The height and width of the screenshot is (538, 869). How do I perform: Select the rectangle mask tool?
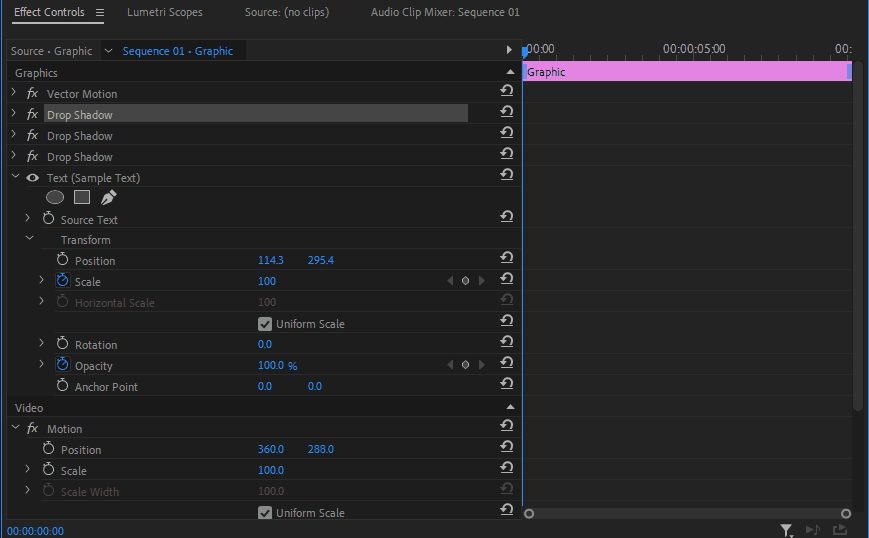click(82, 197)
